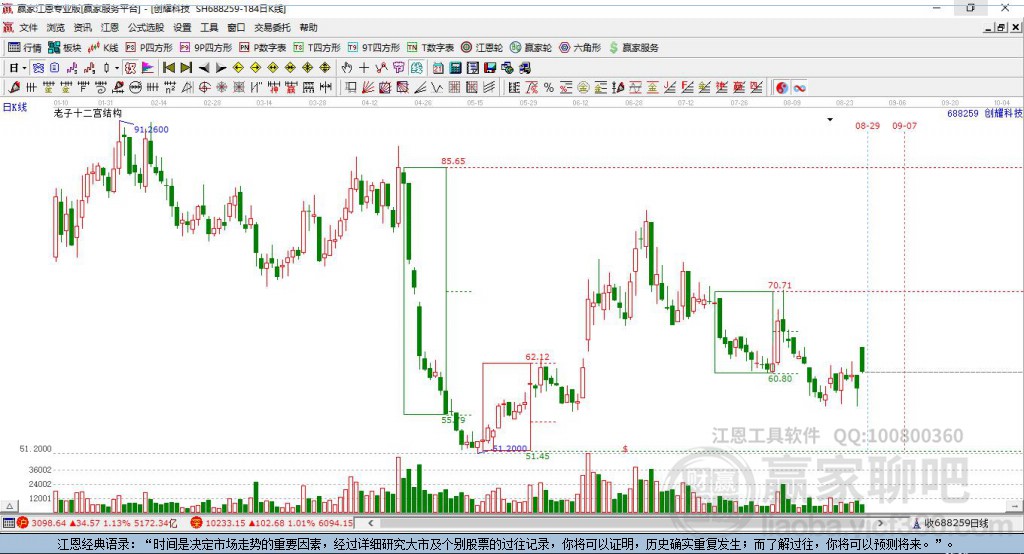This screenshot has height=554, width=1024.
Task: Restore the inner chart window
Action: point(1001,27)
